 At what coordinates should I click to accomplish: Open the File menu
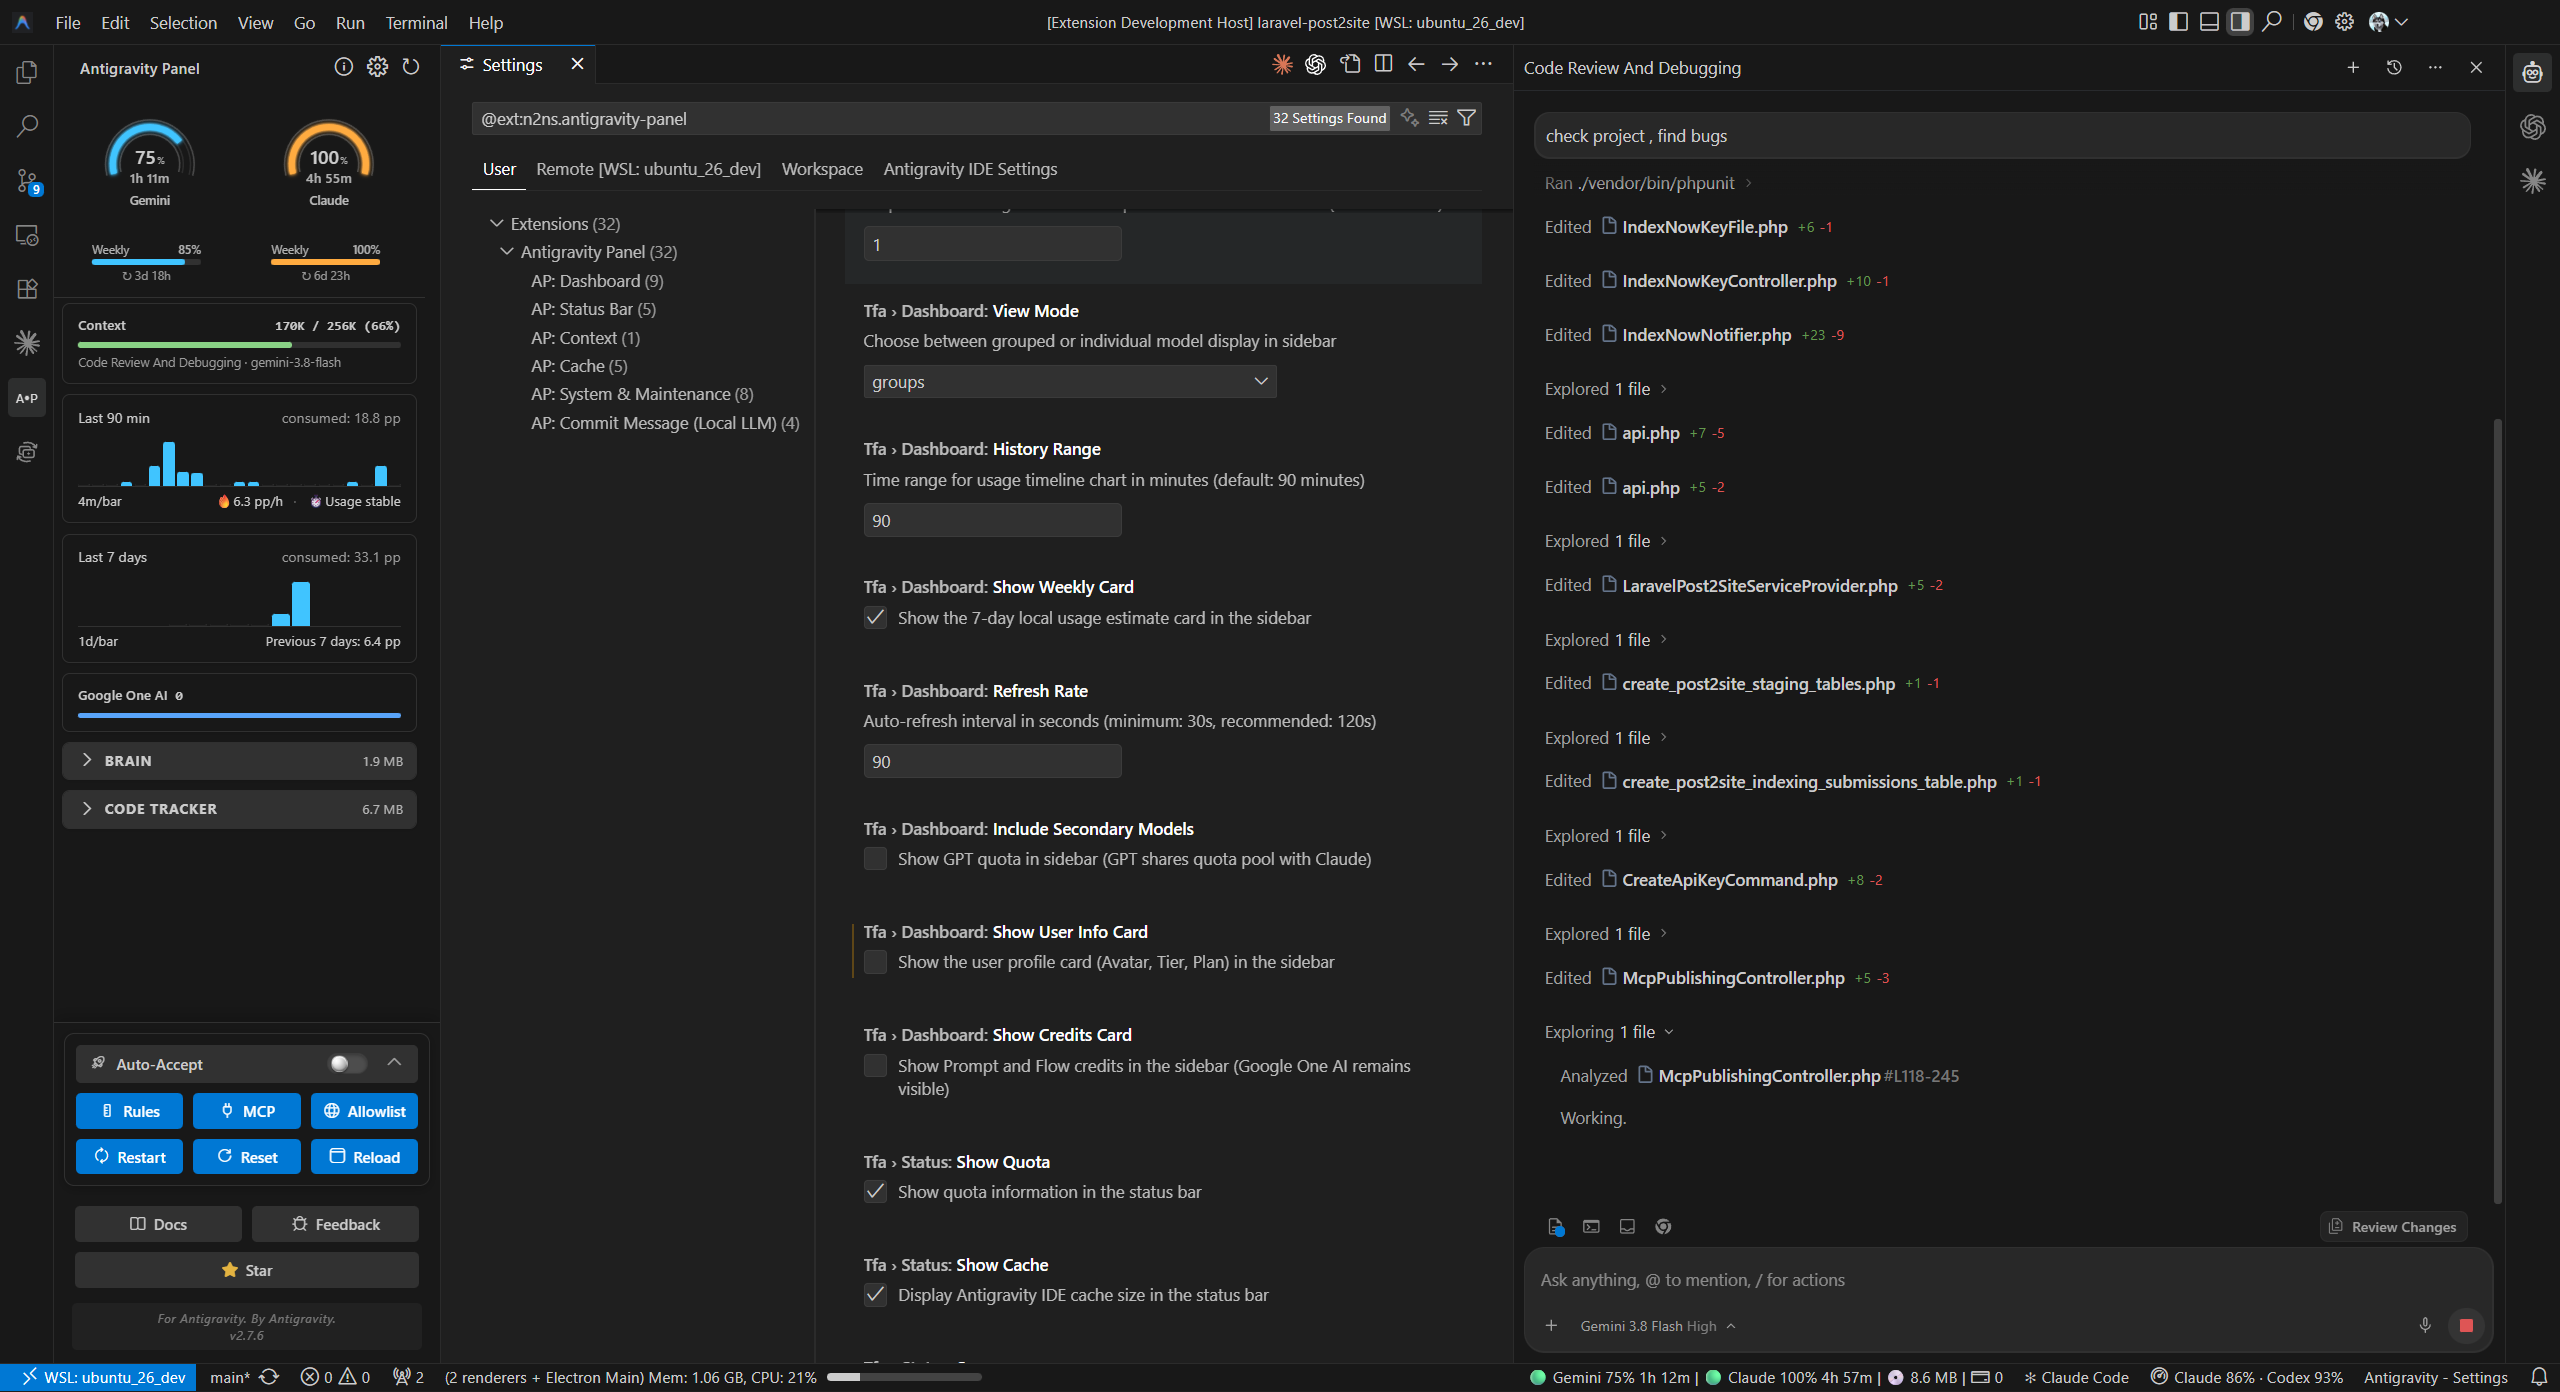coord(68,22)
